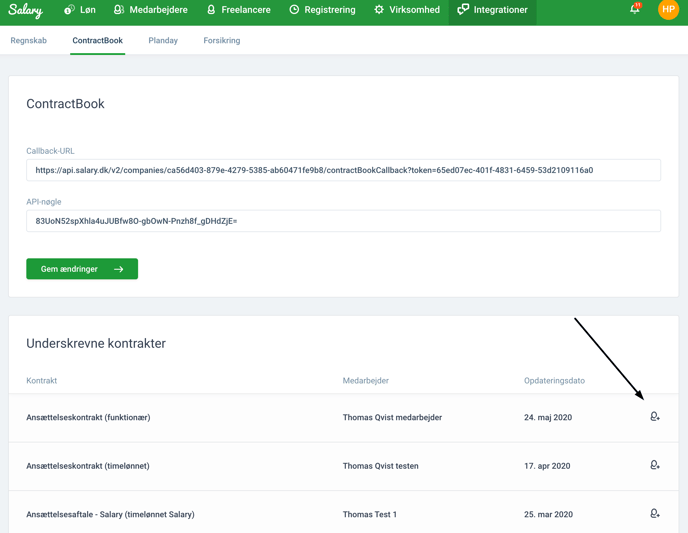Viewport: 688px width, 533px height.
Task: Click the puzzle icon beside Integrationer
Action: pyautogui.click(x=462, y=10)
